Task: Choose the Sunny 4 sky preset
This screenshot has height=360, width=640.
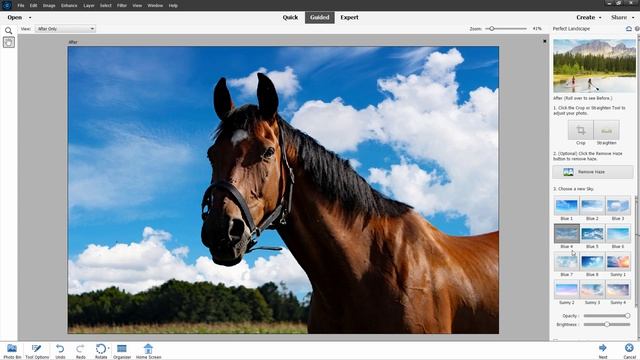Action: (x=618, y=290)
